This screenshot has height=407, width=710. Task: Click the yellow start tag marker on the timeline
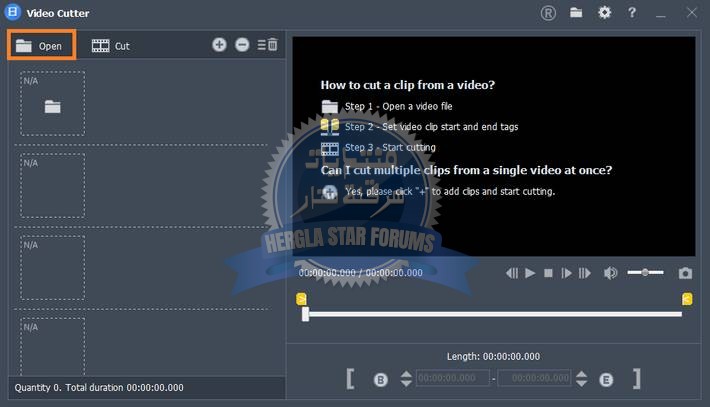(301, 299)
